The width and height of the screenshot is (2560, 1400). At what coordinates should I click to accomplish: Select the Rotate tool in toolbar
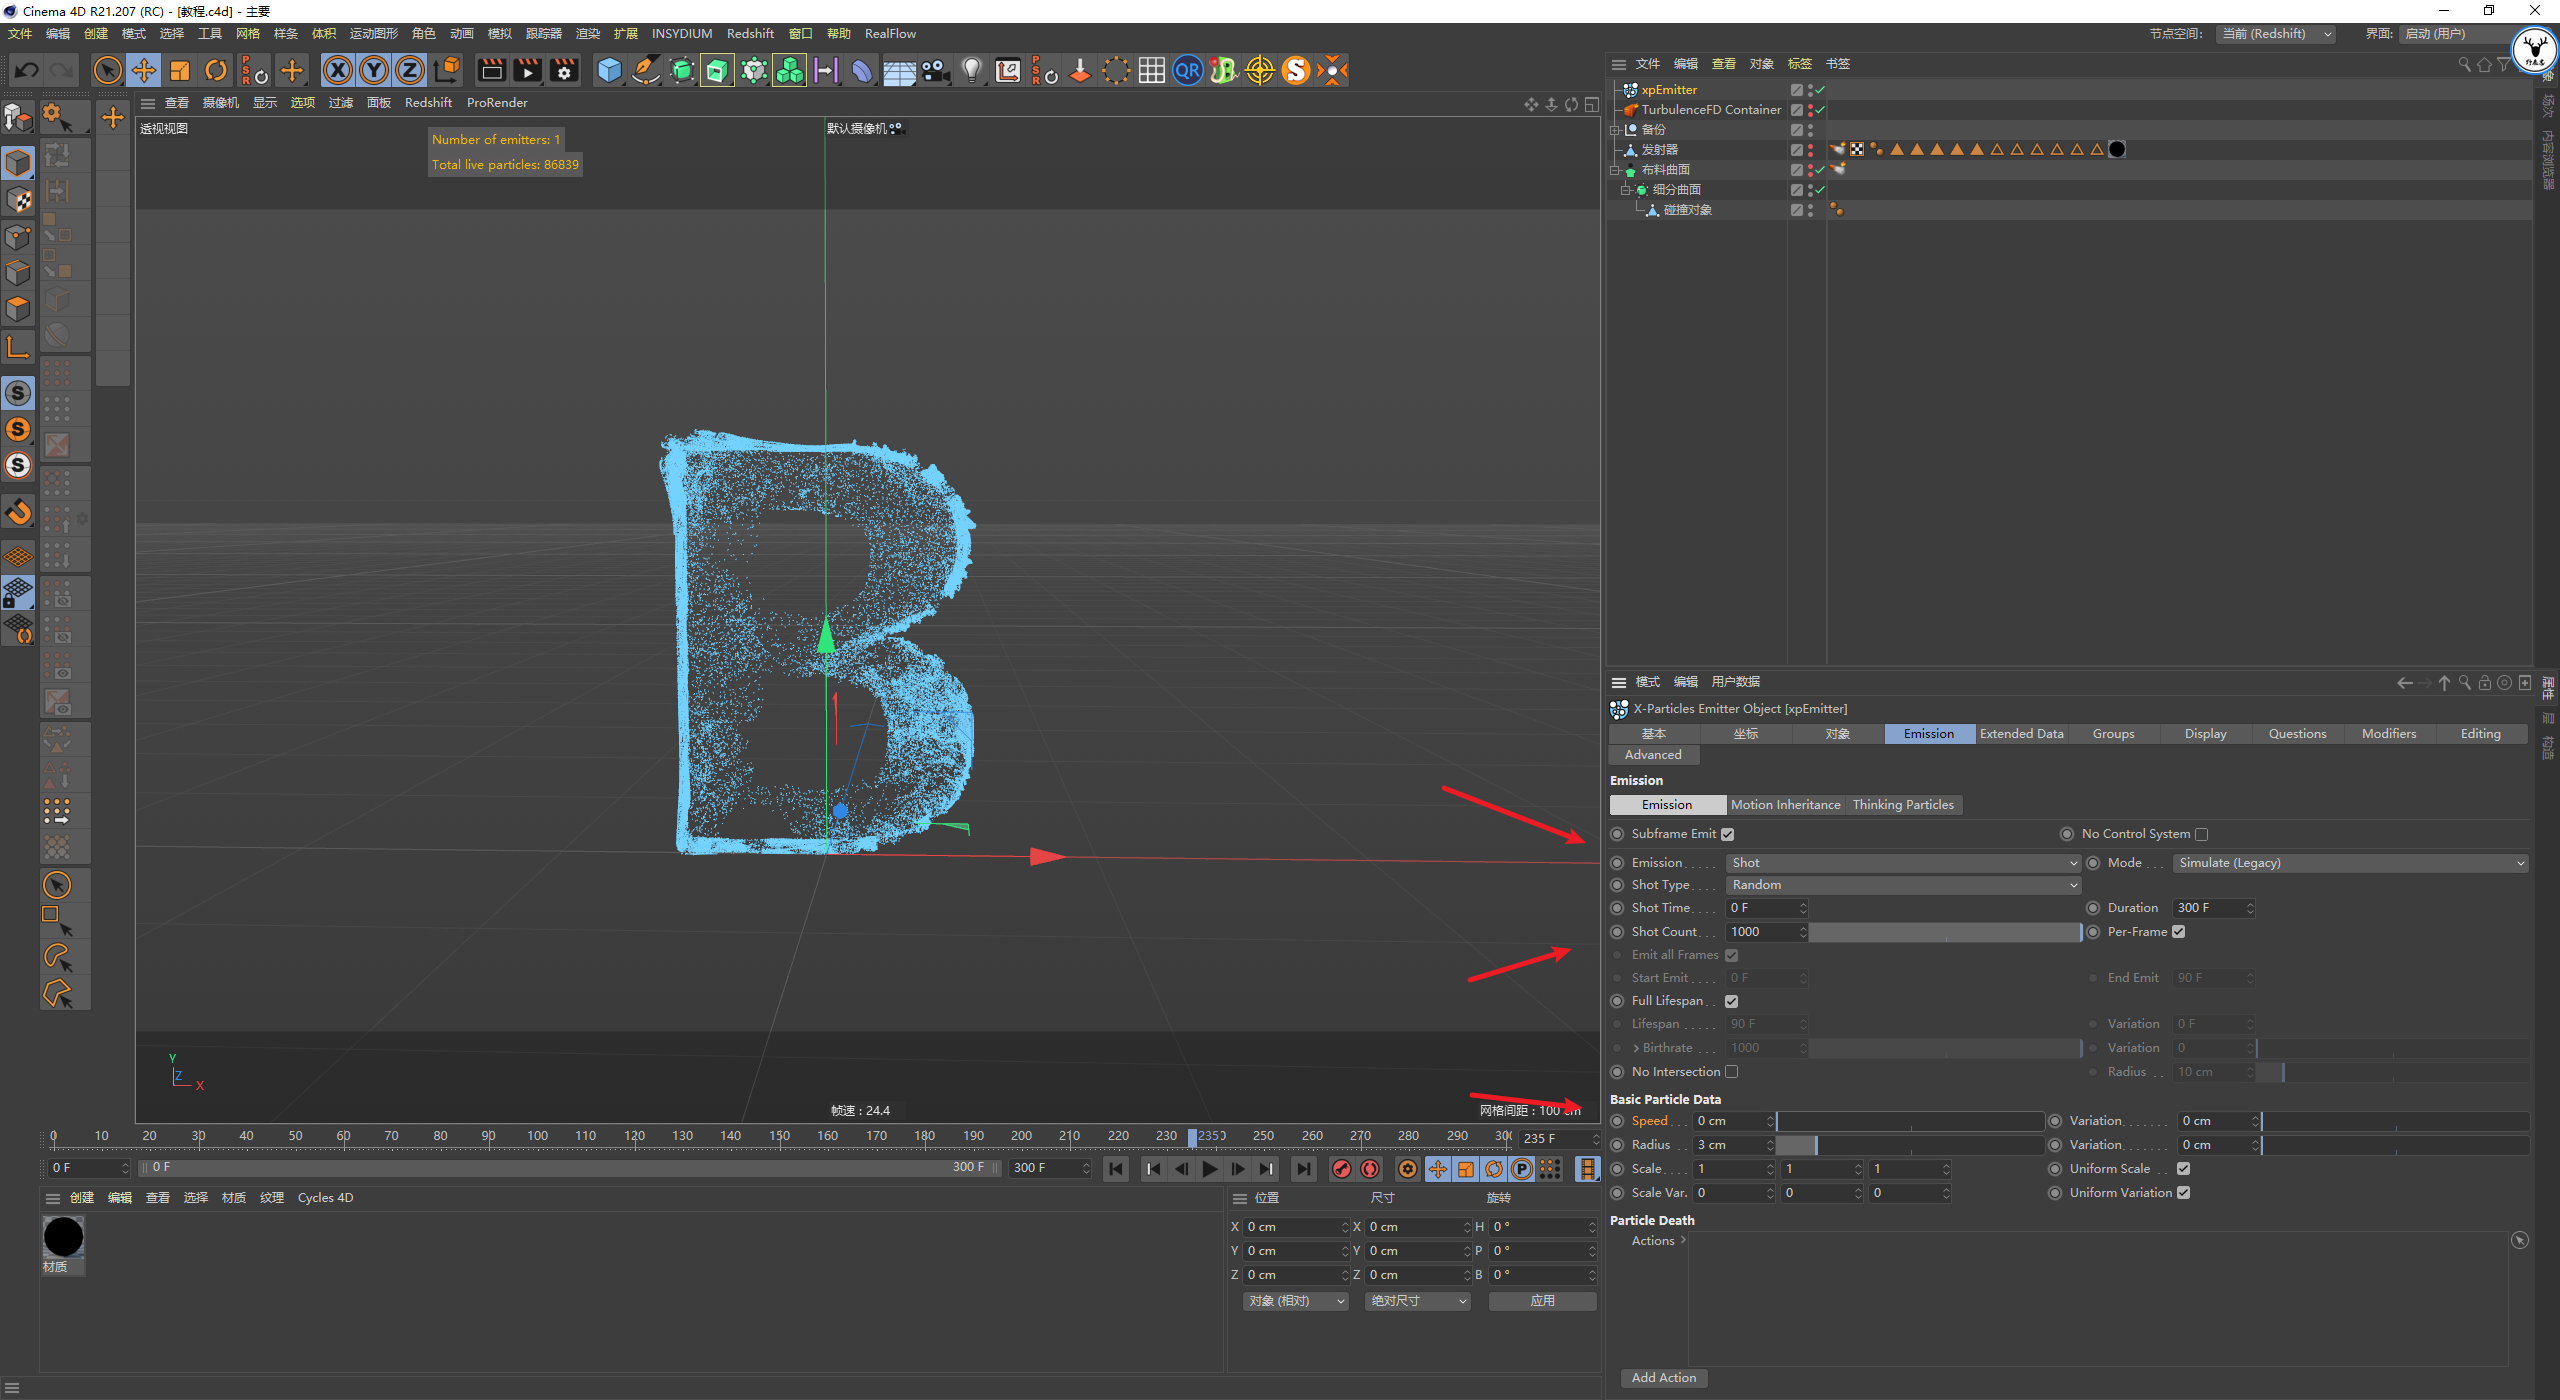(216, 70)
